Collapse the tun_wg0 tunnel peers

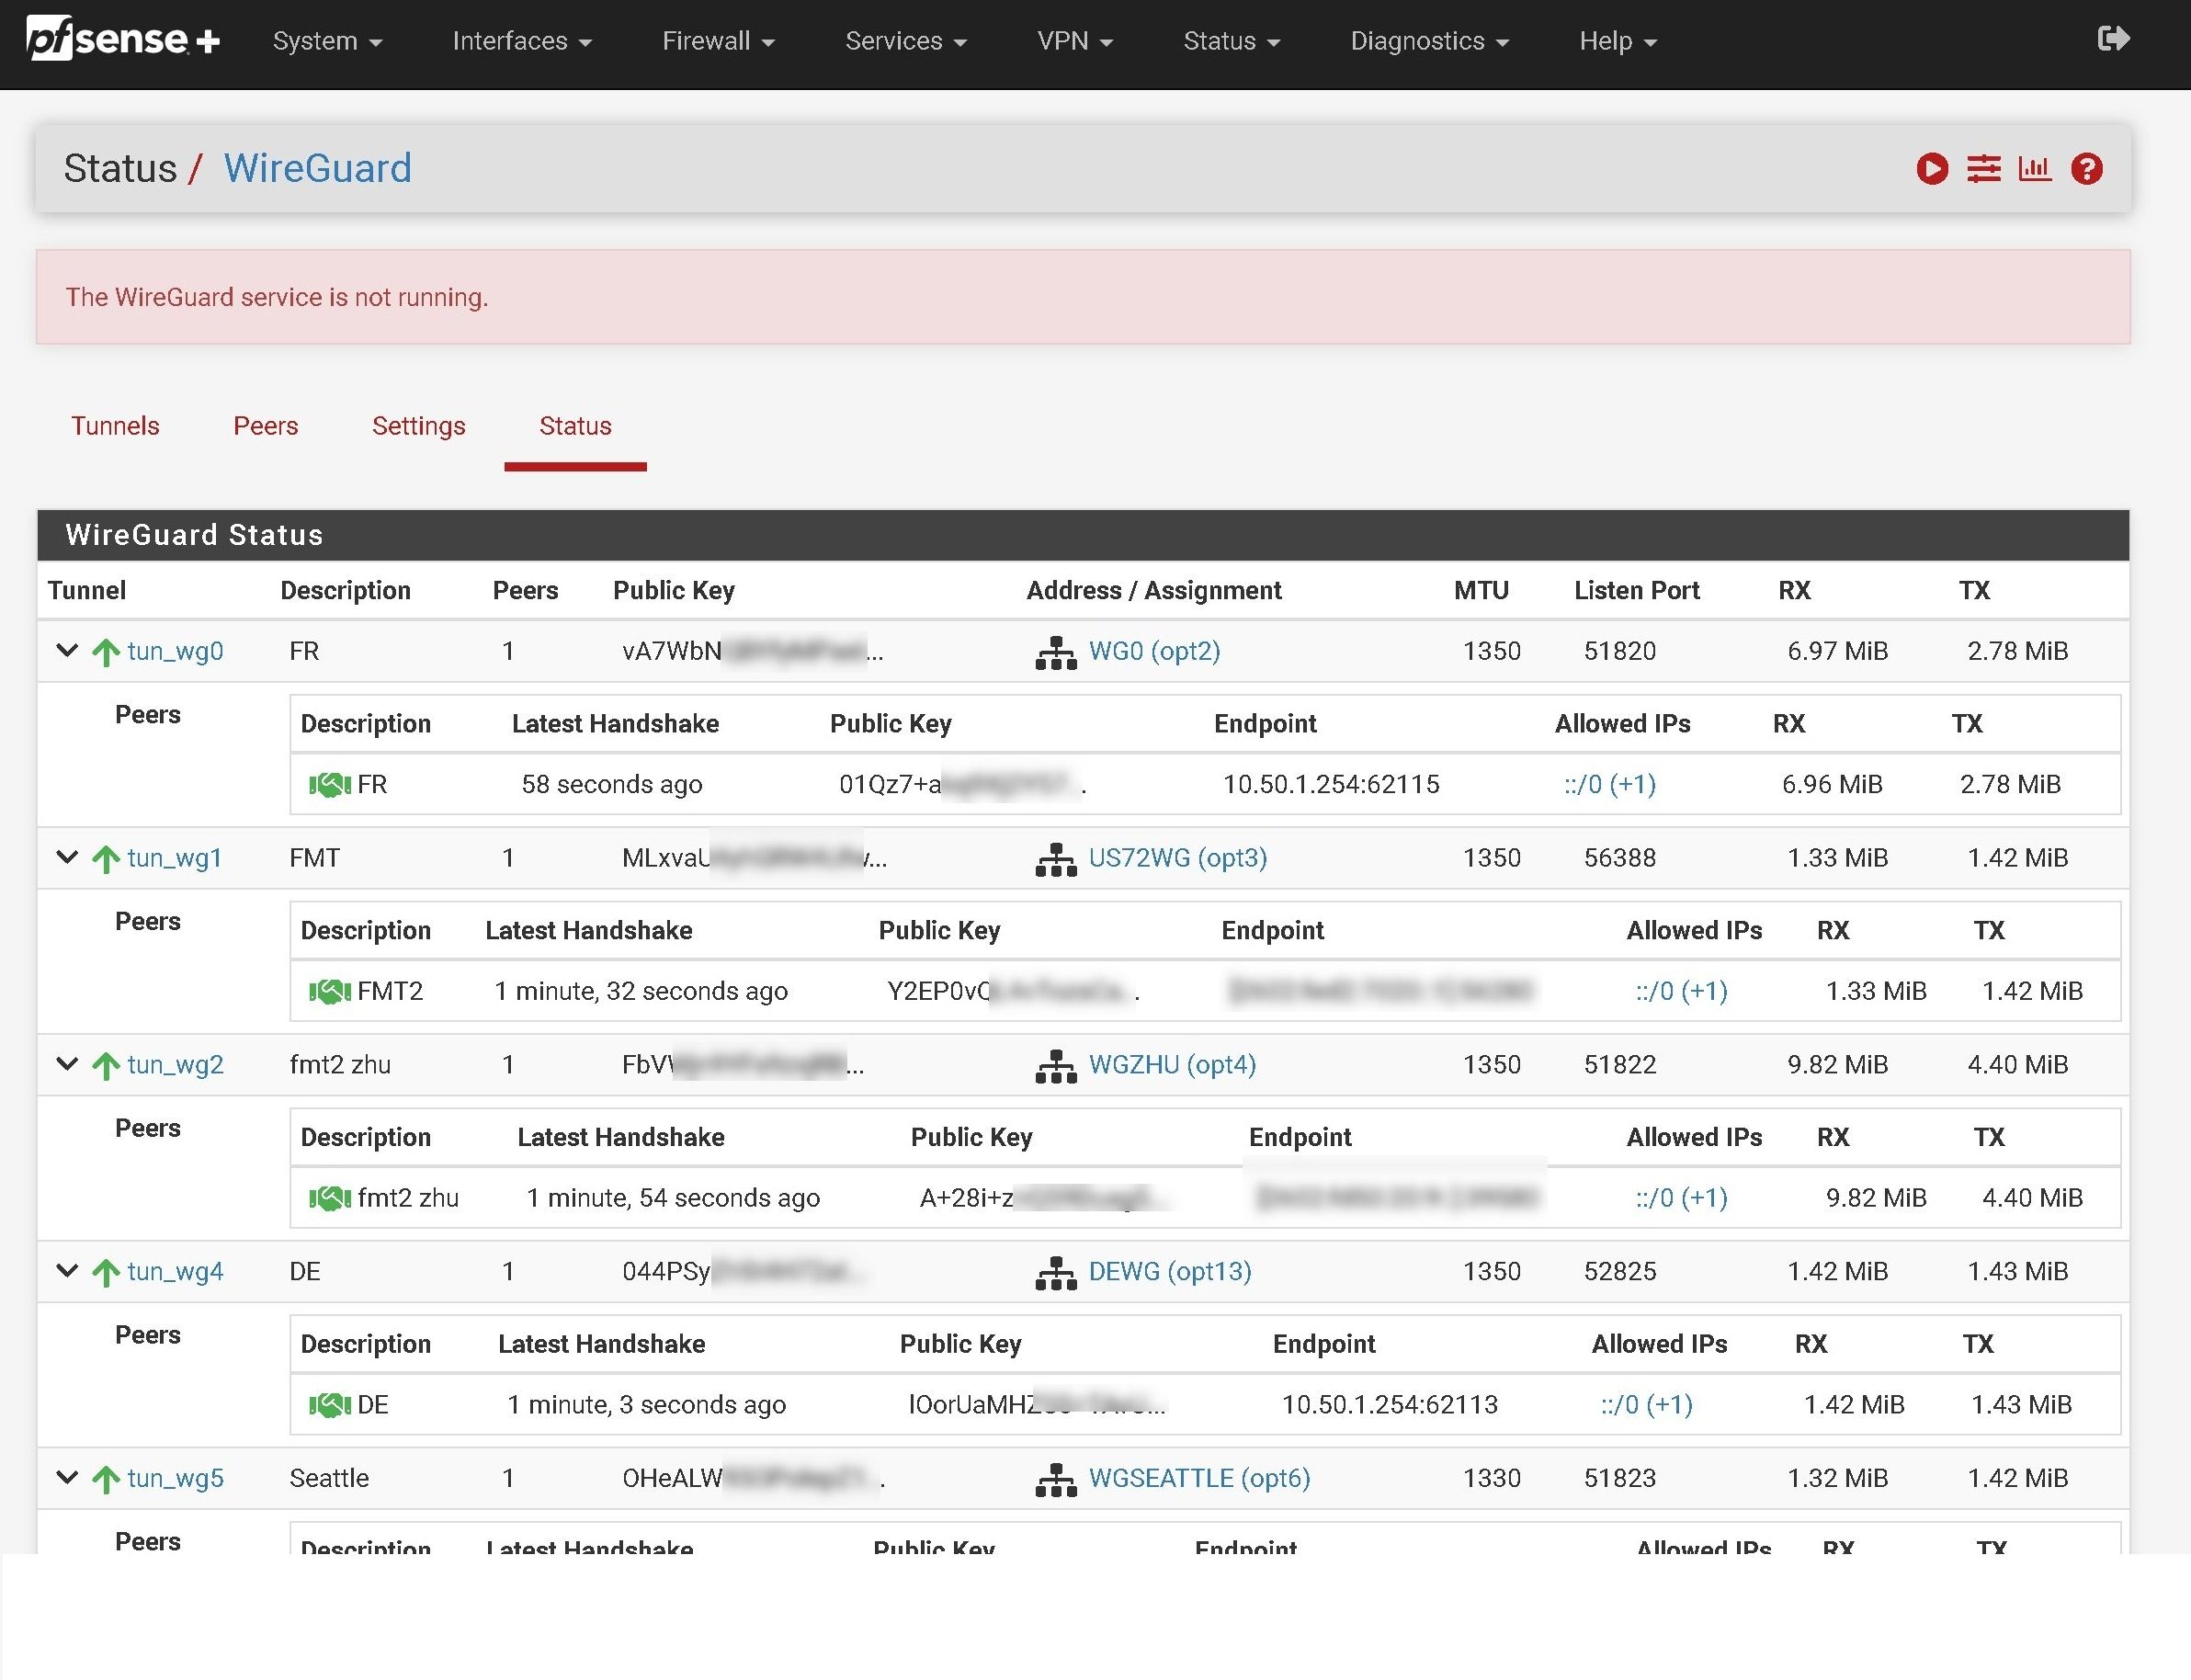click(67, 651)
